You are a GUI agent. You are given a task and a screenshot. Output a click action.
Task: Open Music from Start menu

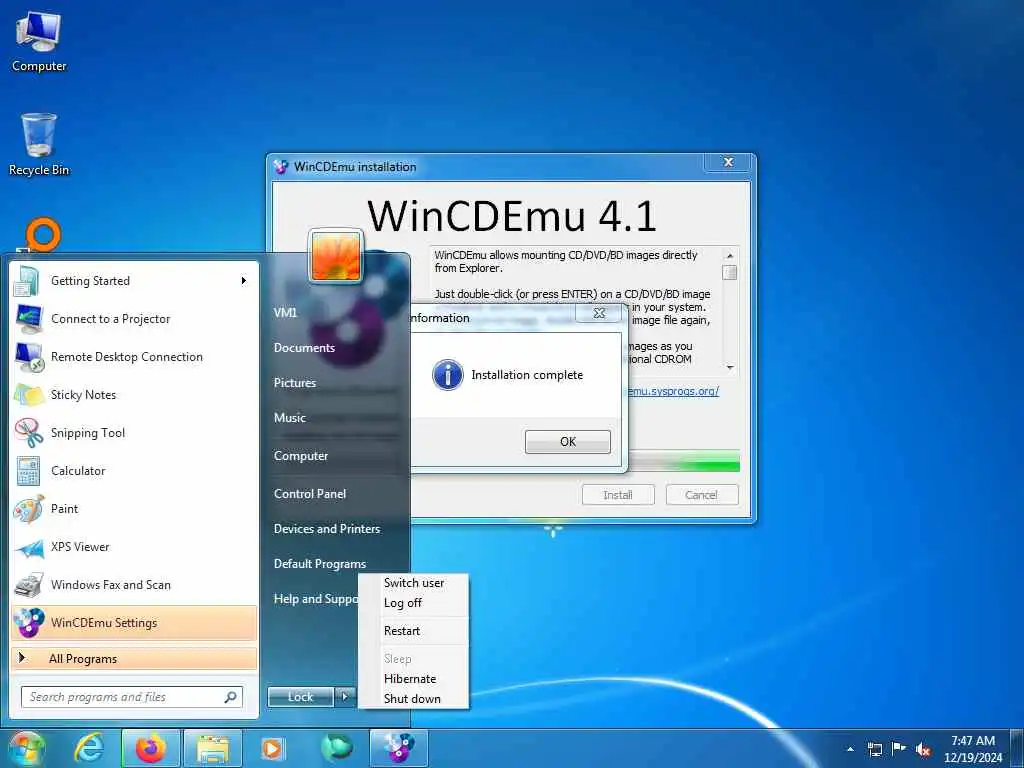pos(290,418)
